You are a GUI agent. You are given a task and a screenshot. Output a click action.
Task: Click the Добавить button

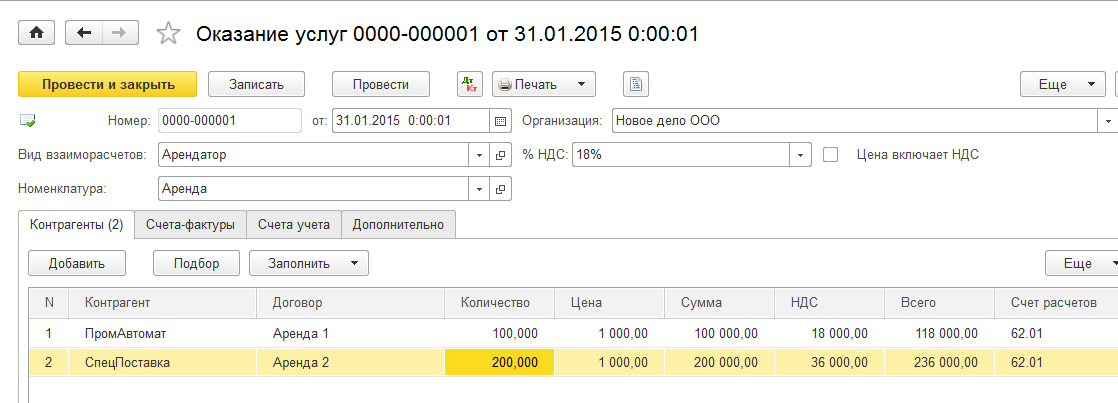[77, 263]
